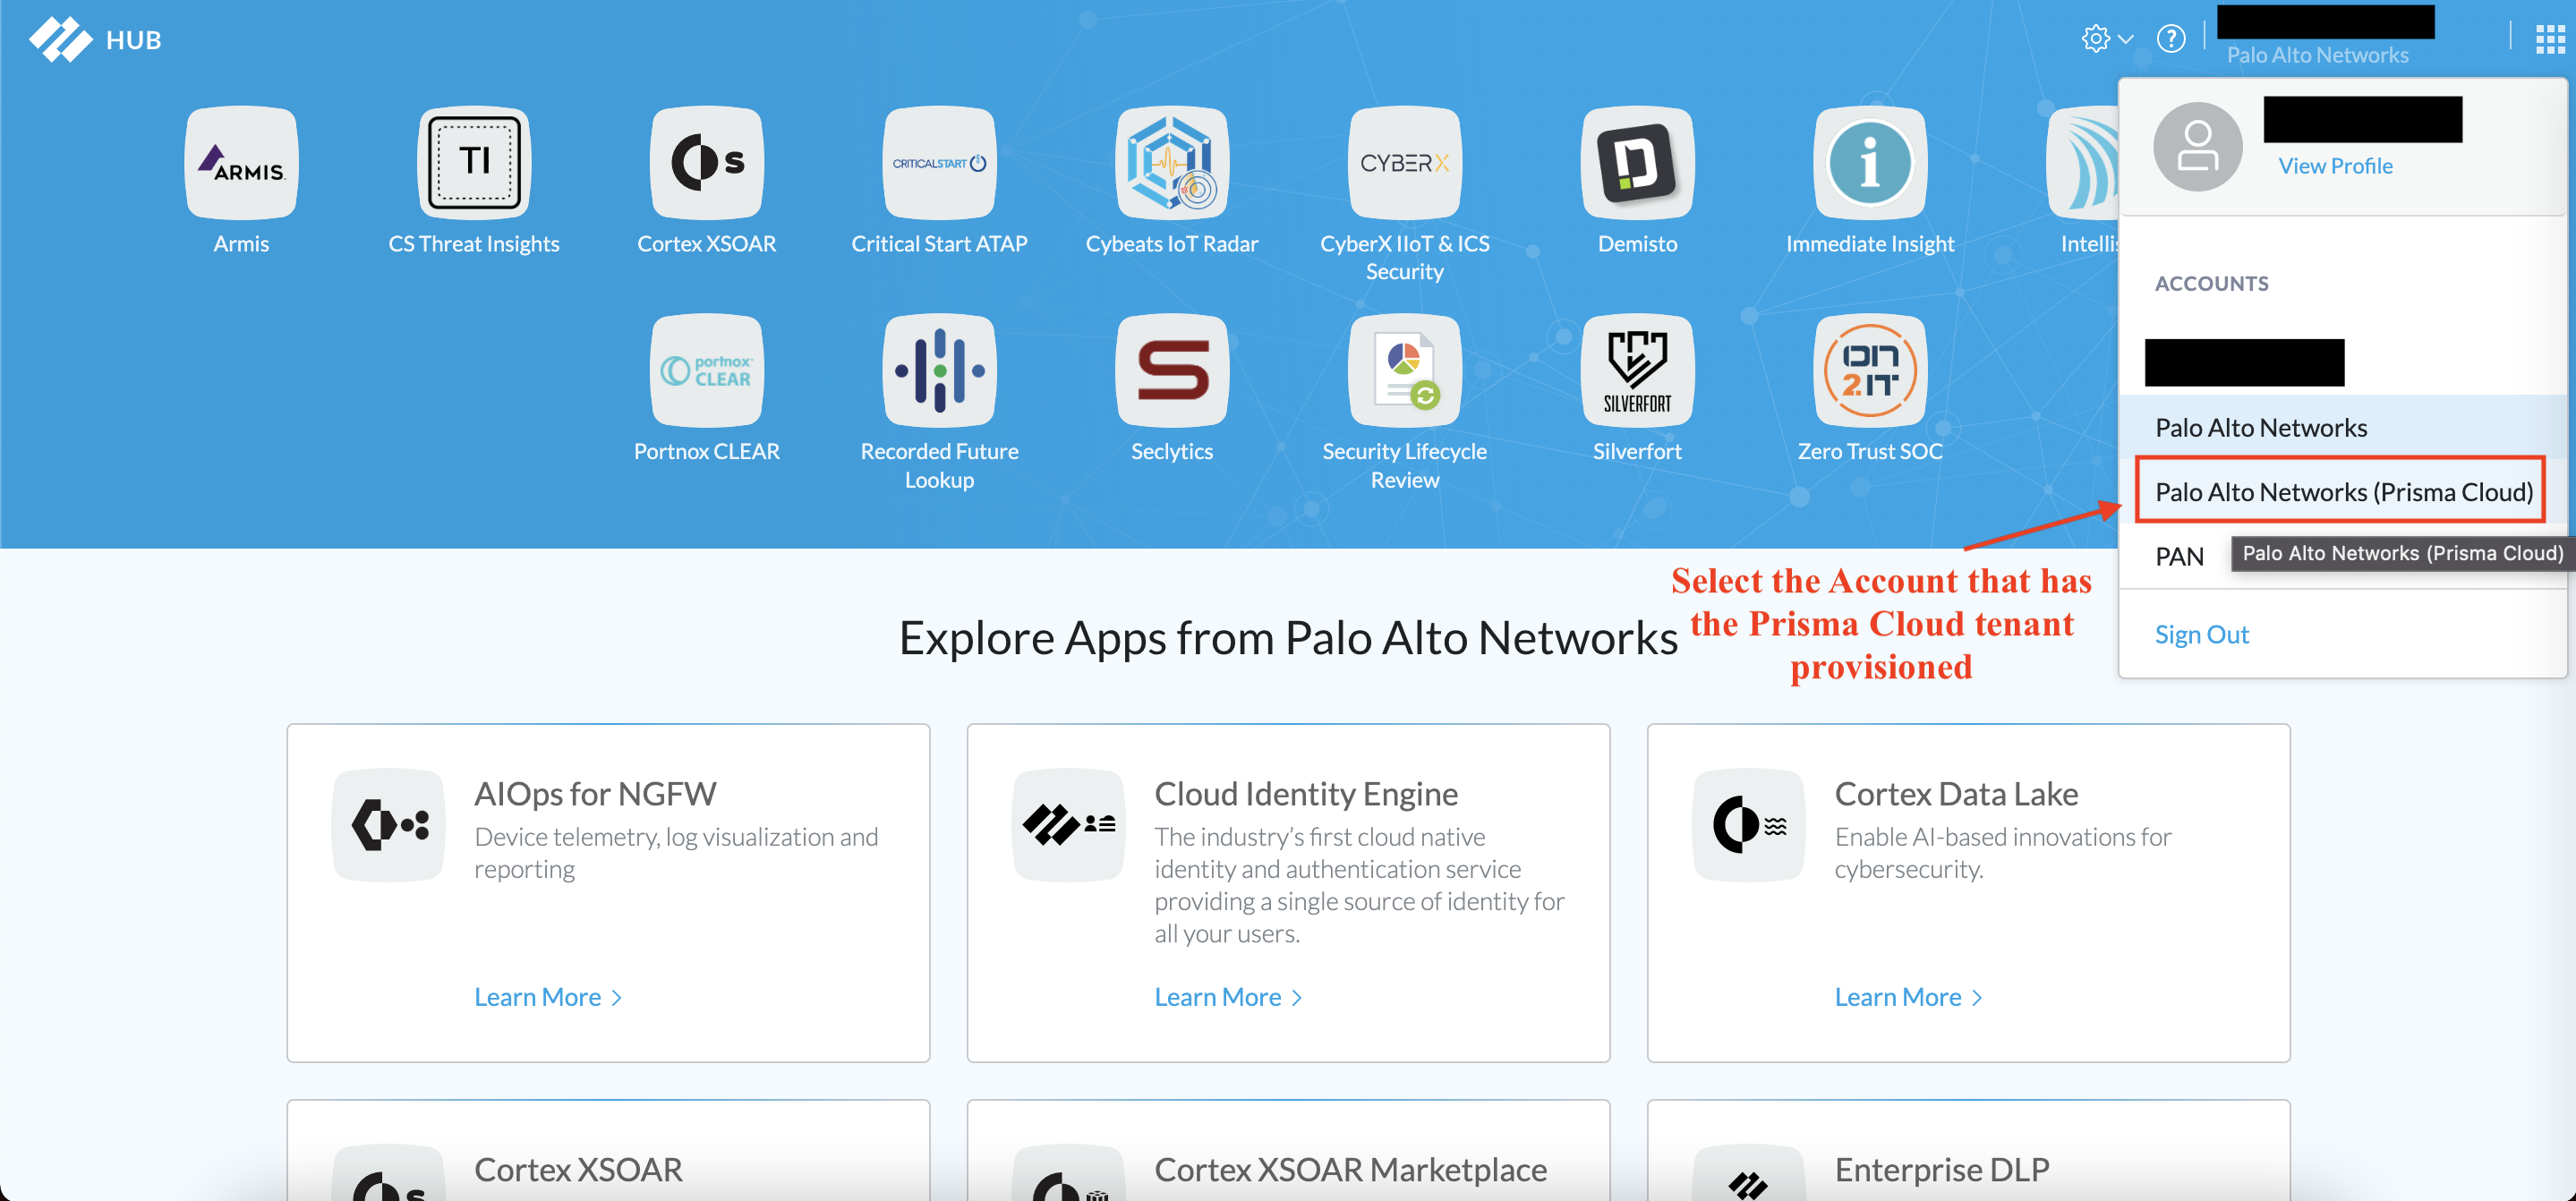
Task: Open the Cortex XSOAR app tile
Action: point(706,163)
